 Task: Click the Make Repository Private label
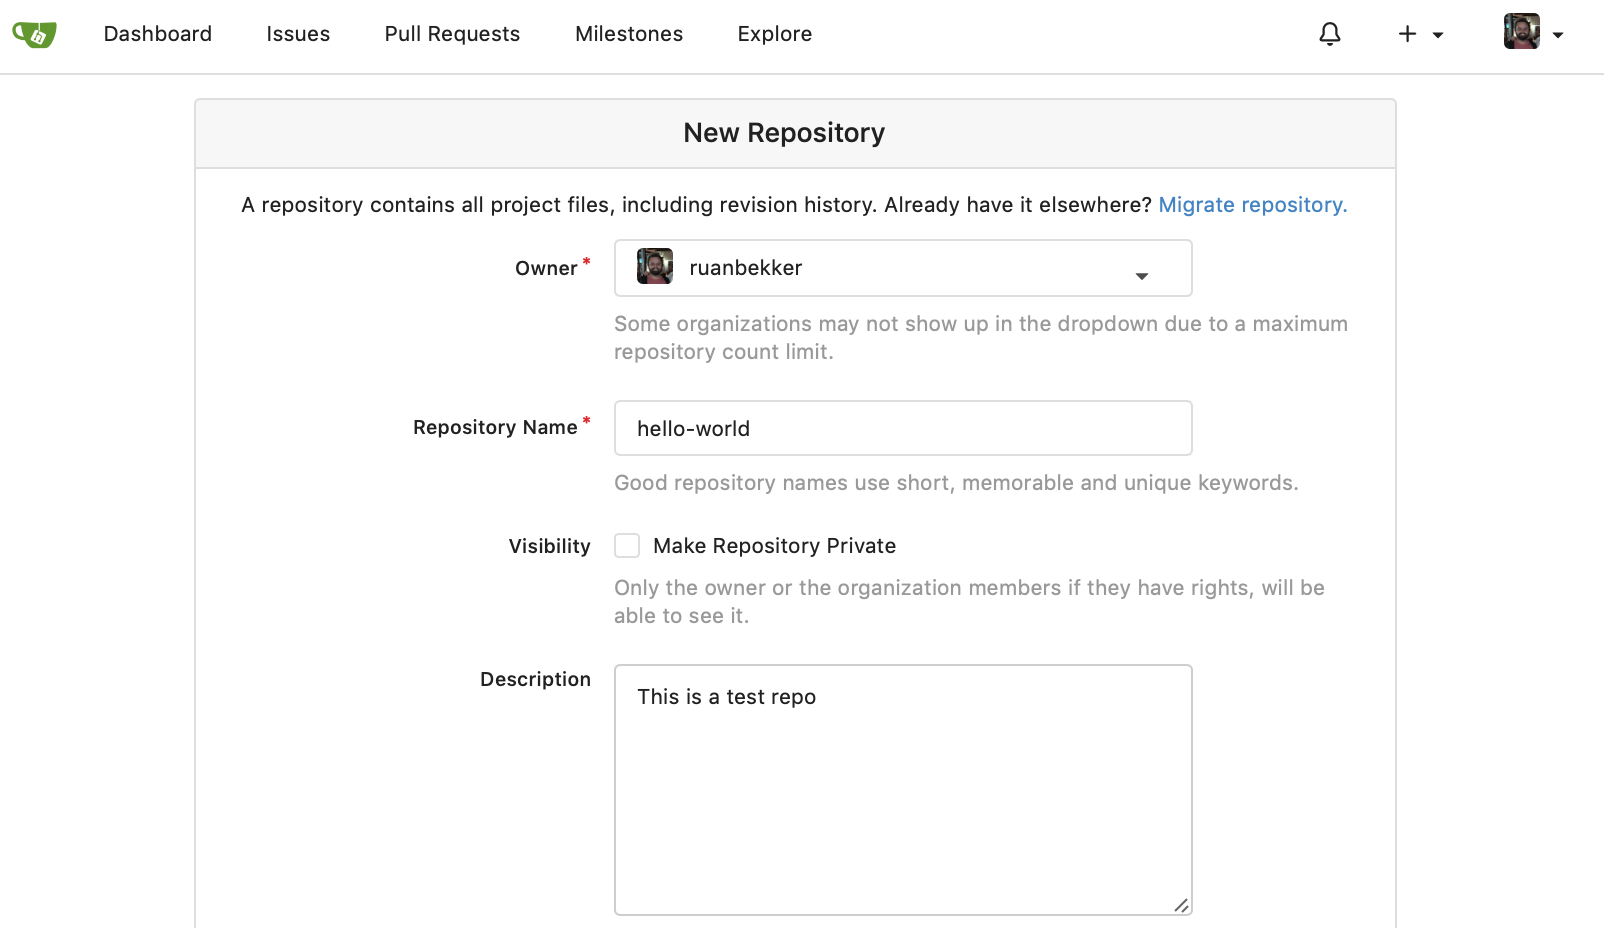(774, 546)
